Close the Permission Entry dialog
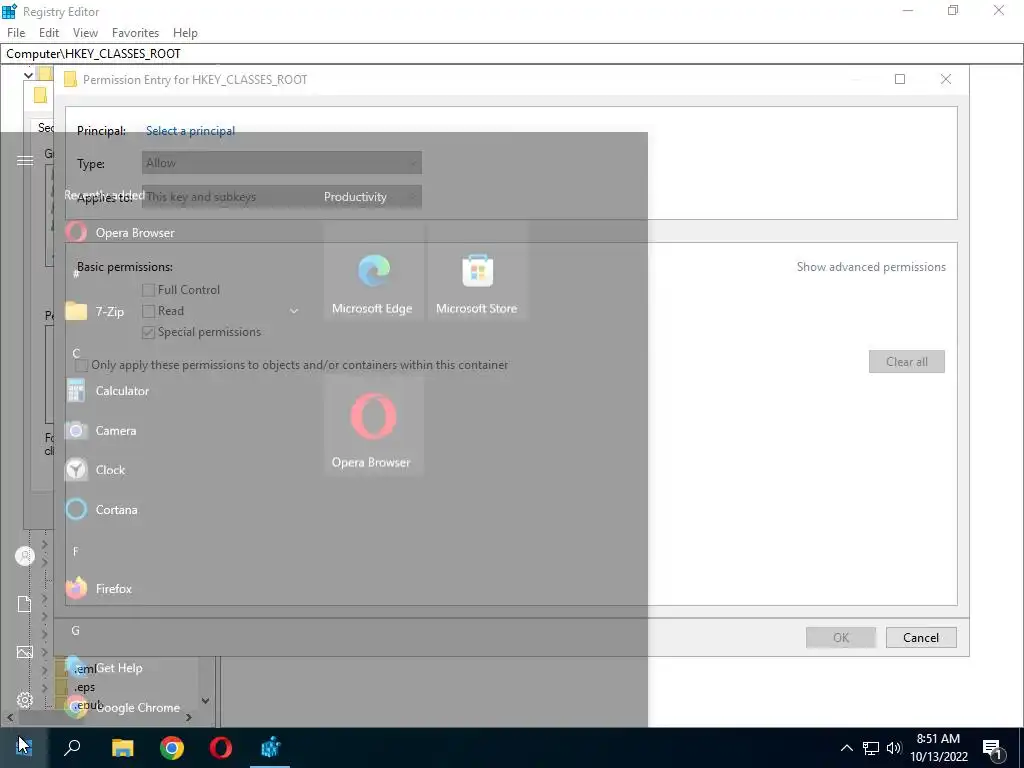The height and width of the screenshot is (768, 1024). pos(946,79)
